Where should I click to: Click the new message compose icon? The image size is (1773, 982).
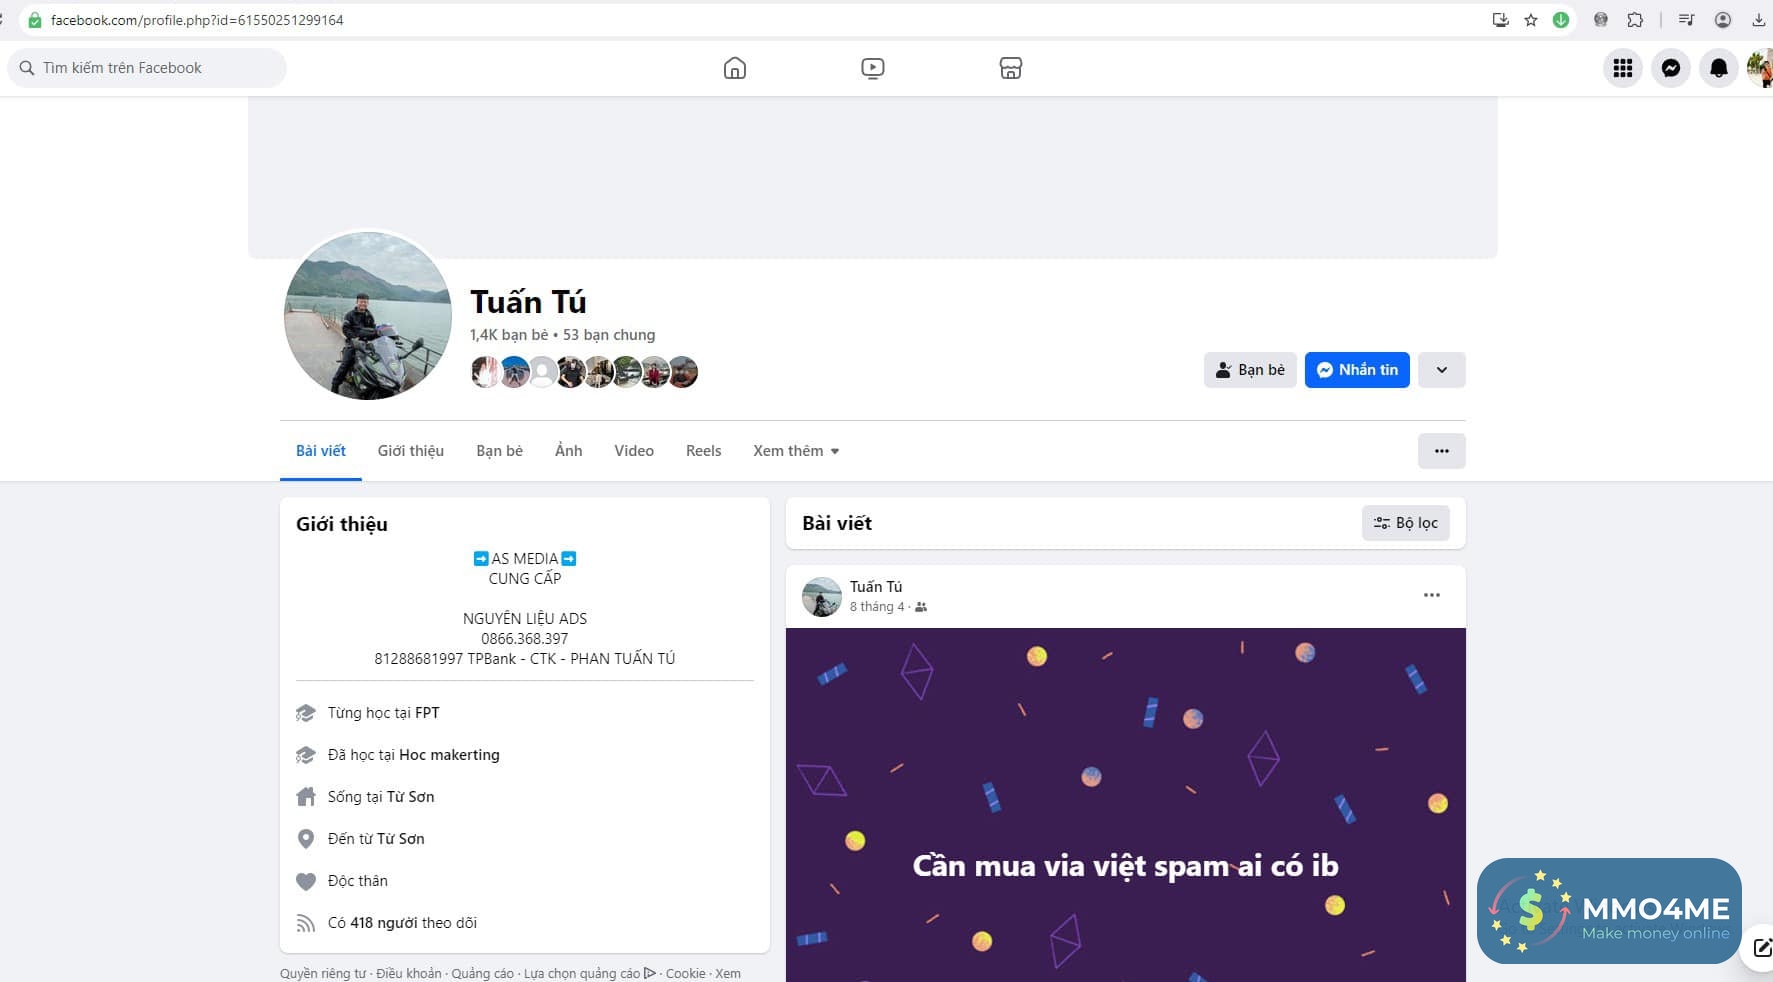click(1762, 947)
